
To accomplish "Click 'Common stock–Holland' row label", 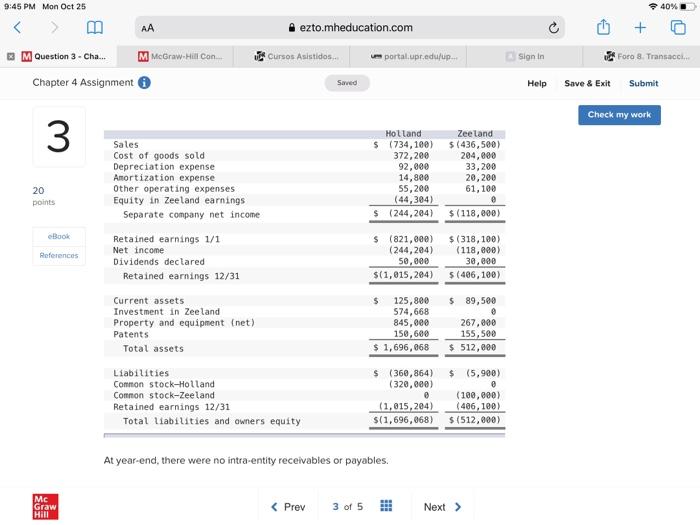I will [x=164, y=384].
